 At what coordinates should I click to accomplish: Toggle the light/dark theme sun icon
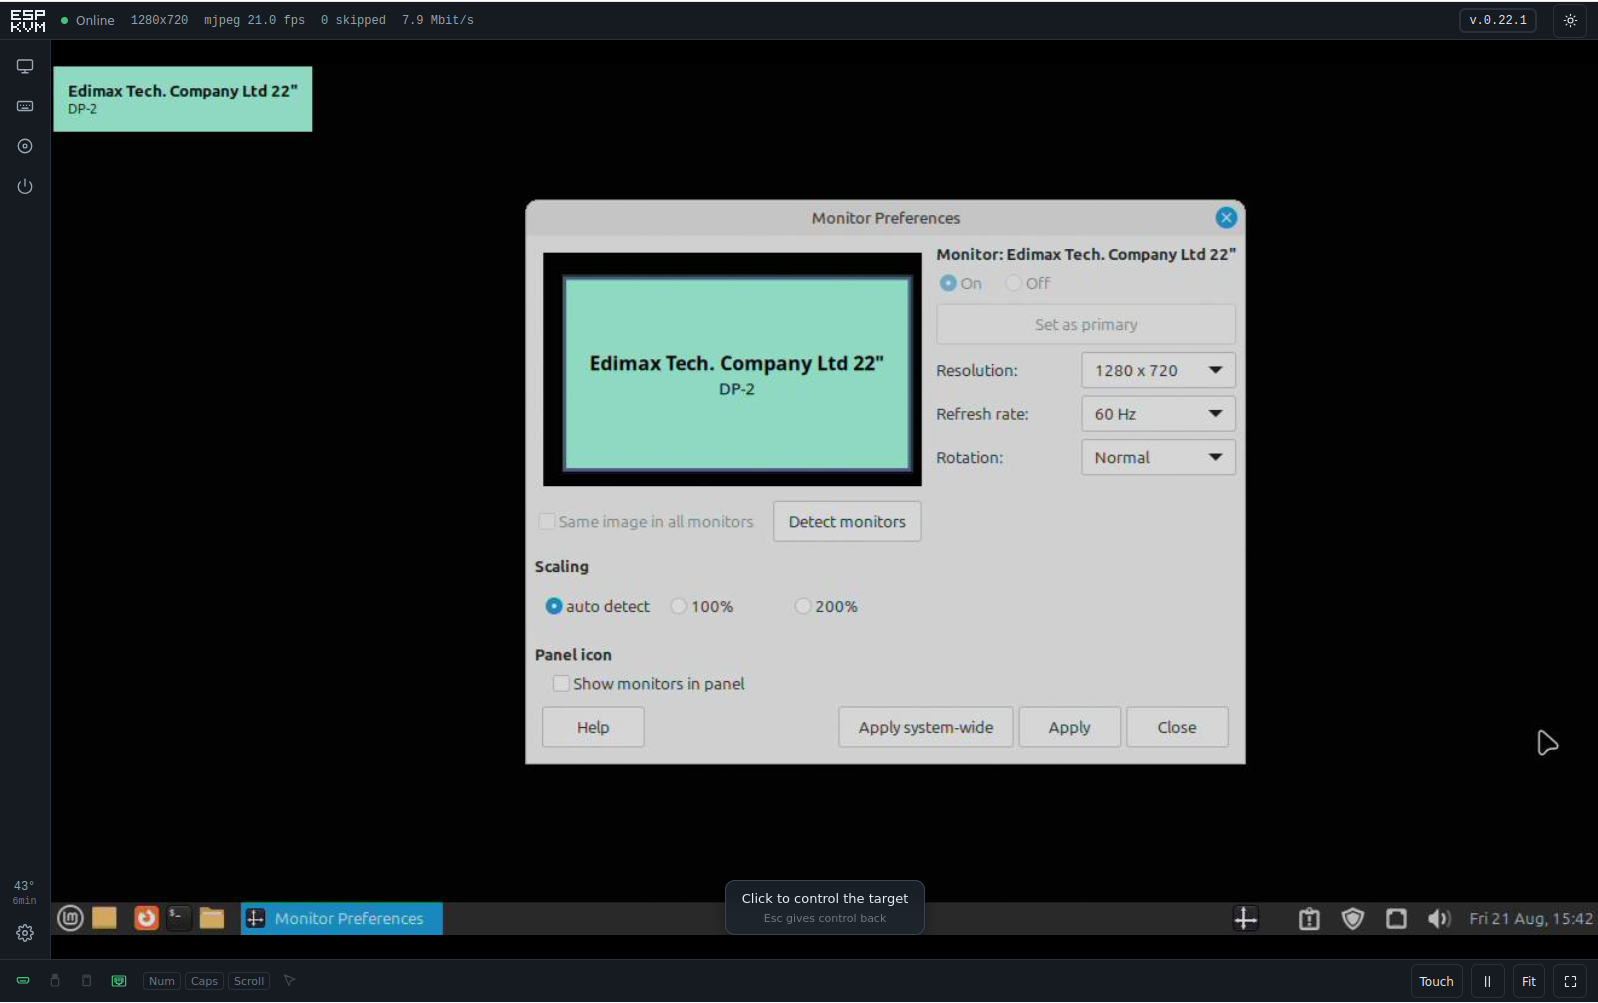[x=1570, y=20]
